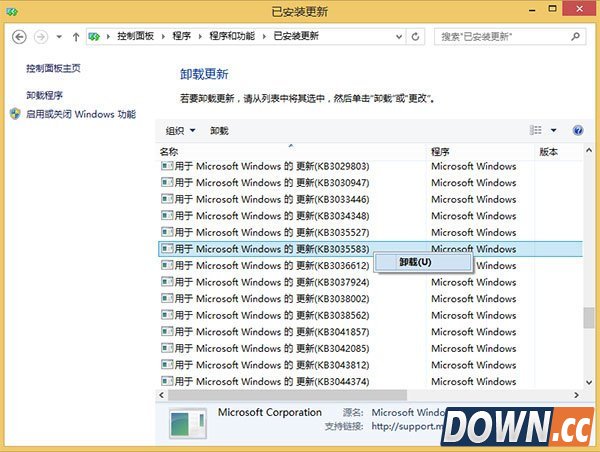600x452 pixels.
Task: Click the vertical scrollbar thumb
Action: 589,318
